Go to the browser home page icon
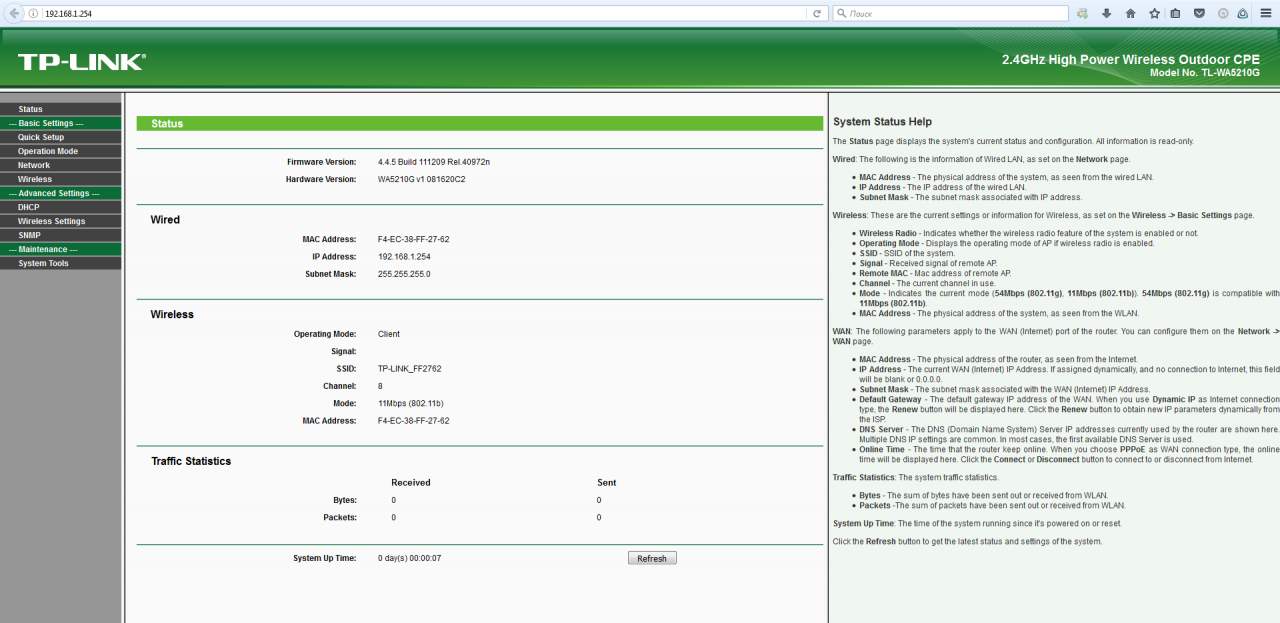Screen dimensions: 1280x623 (x=1130, y=13)
